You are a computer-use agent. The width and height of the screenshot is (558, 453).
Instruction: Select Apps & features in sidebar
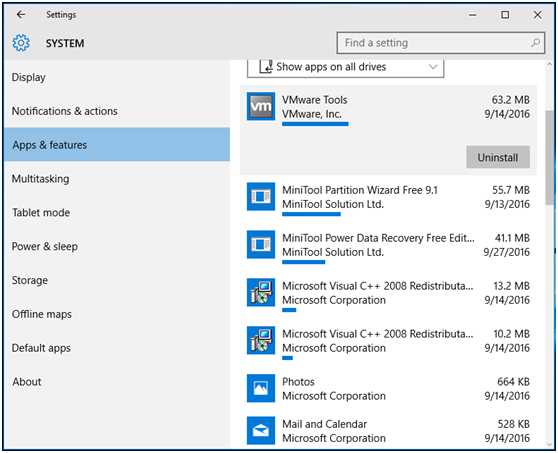pos(117,145)
